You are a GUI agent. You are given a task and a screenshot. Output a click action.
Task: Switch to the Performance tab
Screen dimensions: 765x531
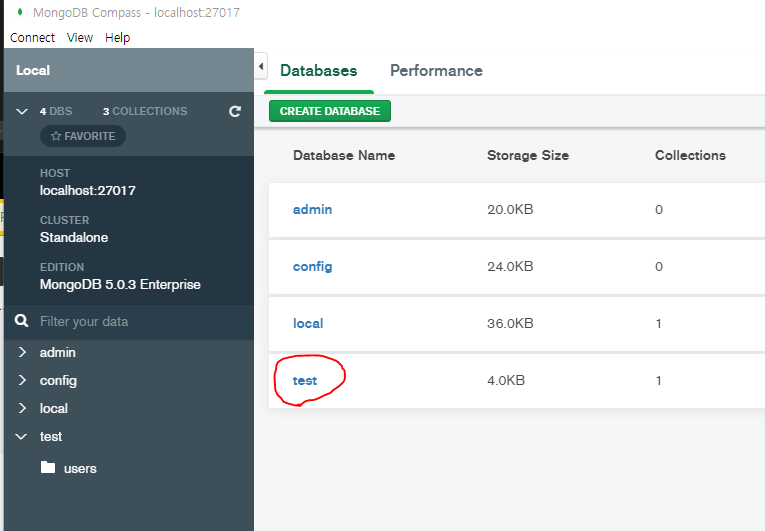click(x=436, y=71)
